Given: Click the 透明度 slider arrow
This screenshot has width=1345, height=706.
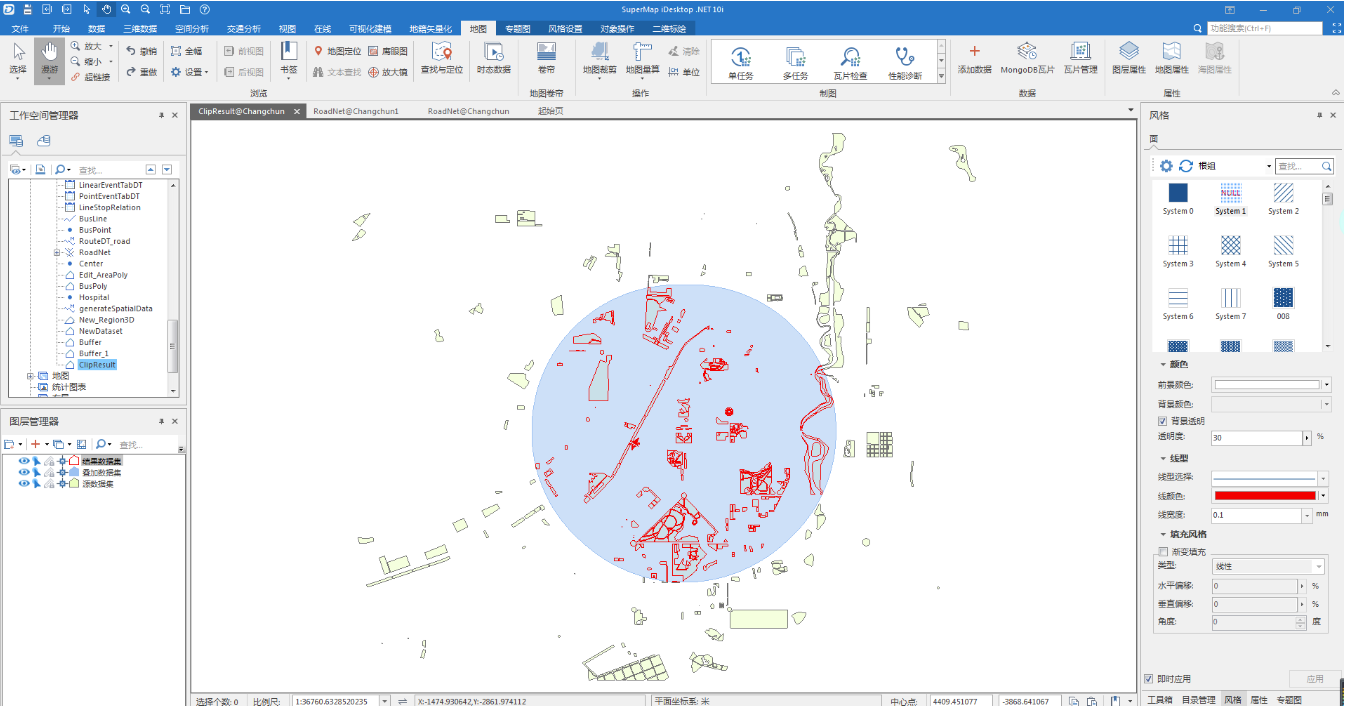Looking at the screenshot, I should point(1307,438).
